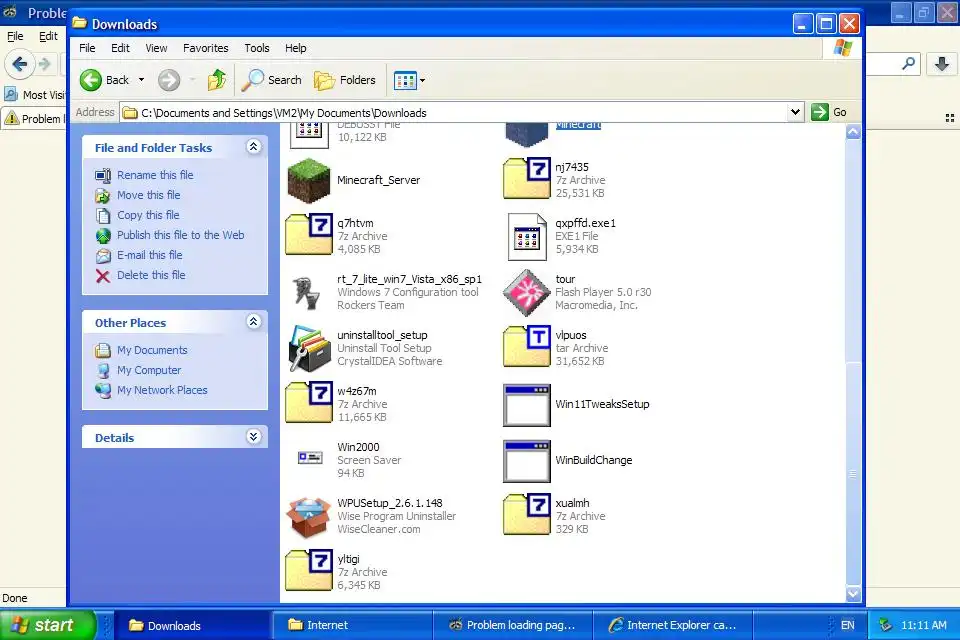Click the search magnifier in browser window
The height and width of the screenshot is (640, 960).
point(909,63)
